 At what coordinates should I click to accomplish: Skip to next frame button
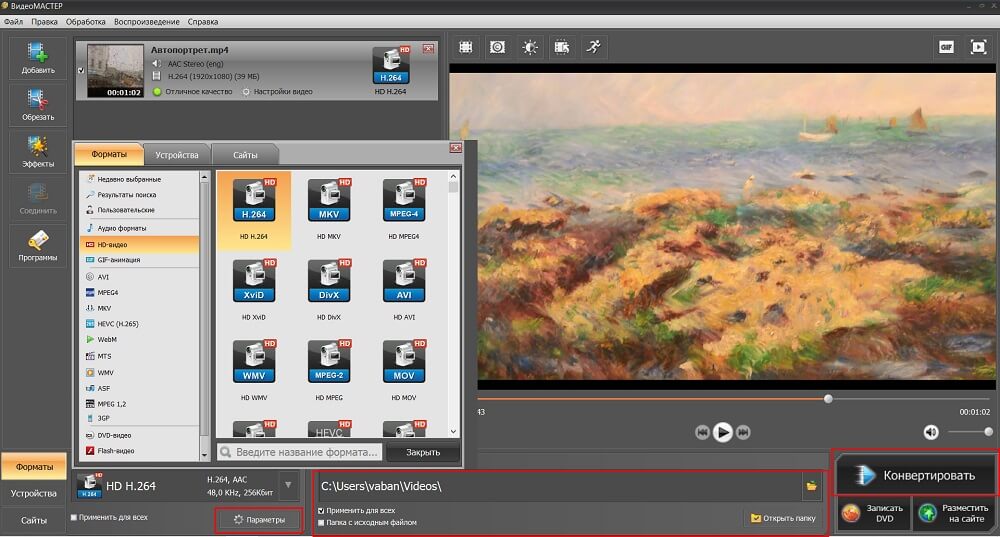pos(743,432)
